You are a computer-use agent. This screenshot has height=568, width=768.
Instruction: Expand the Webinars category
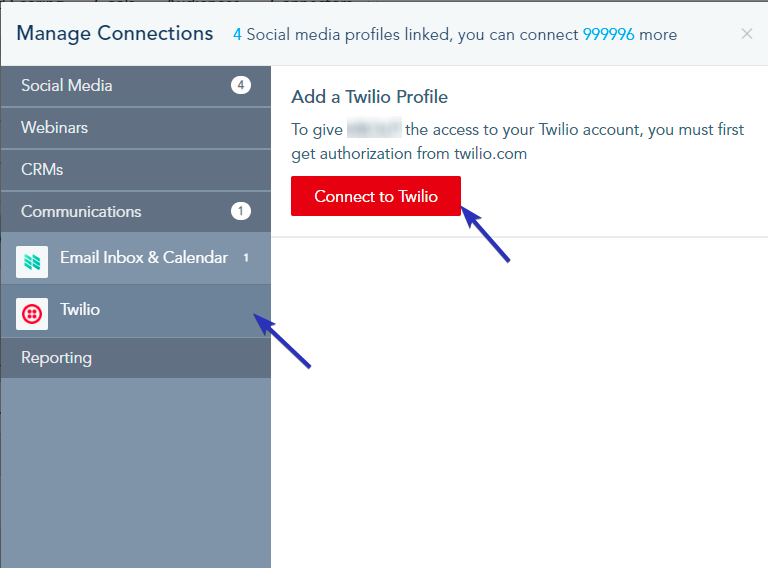[x=136, y=128]
